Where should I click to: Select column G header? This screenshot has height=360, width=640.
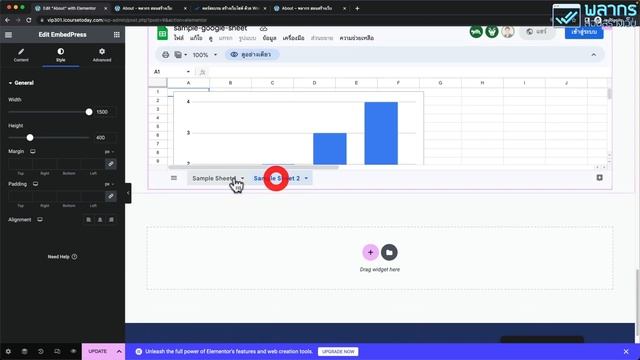440,83
